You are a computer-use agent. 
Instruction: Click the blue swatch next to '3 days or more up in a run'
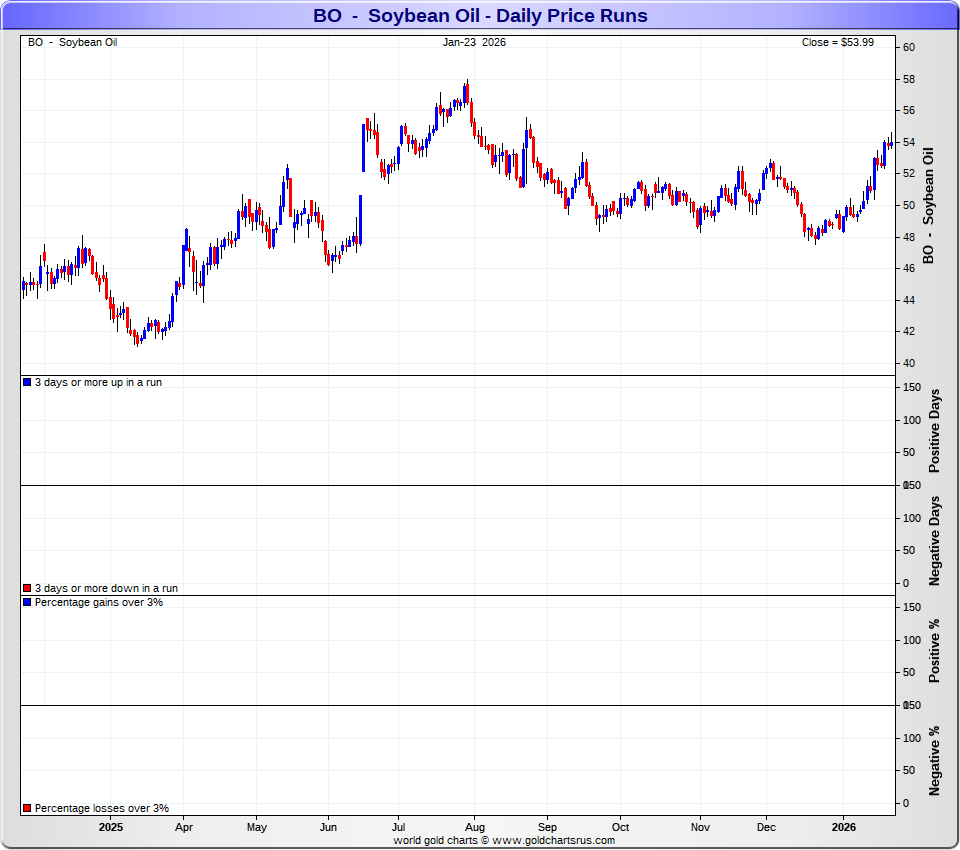(x=27, y=382)
